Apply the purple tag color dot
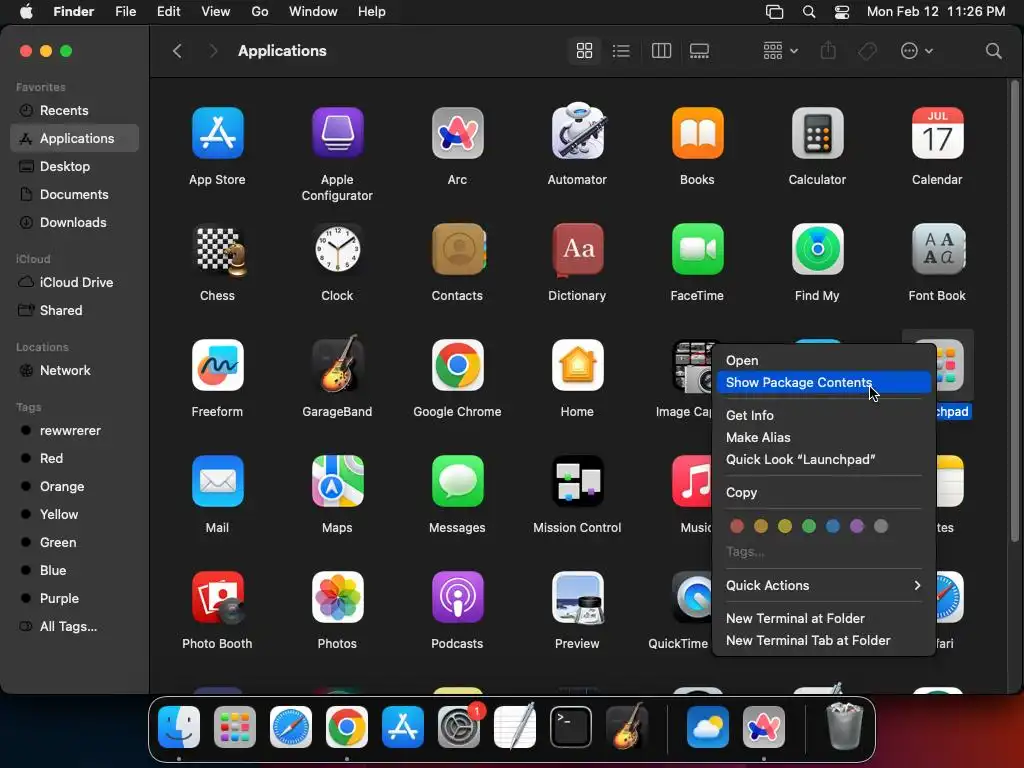1024x768 pixels. click(x=857, y=526)
